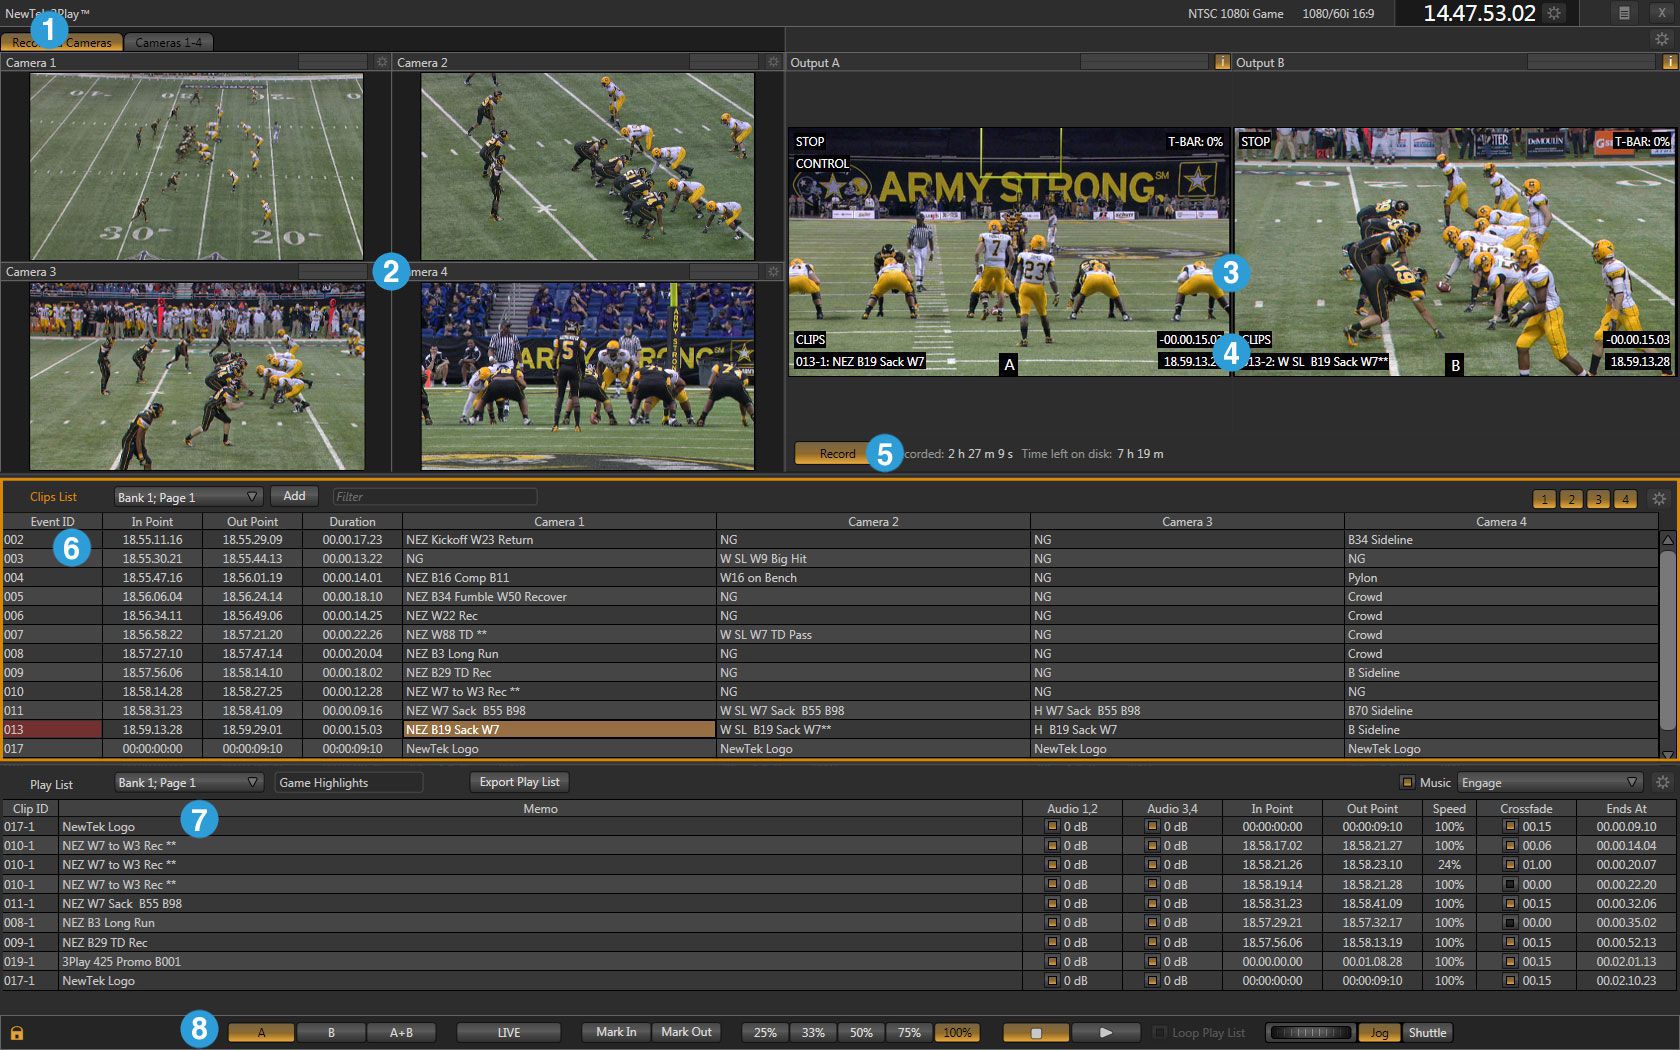The width and height of the screenshot is (1680, 1050).
Task: Select Event ID 013 cell
Action: (x=52, y=729)
